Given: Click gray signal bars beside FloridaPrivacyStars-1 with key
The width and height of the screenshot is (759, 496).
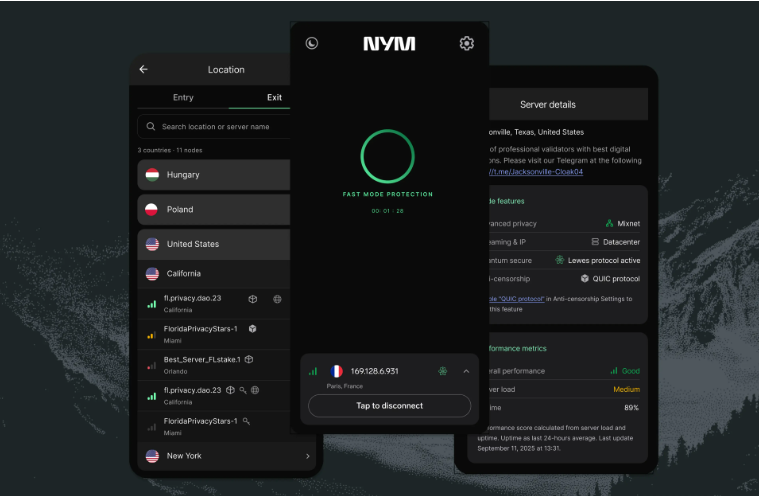Looking at the screenshot, I should [x=152, y=427].
